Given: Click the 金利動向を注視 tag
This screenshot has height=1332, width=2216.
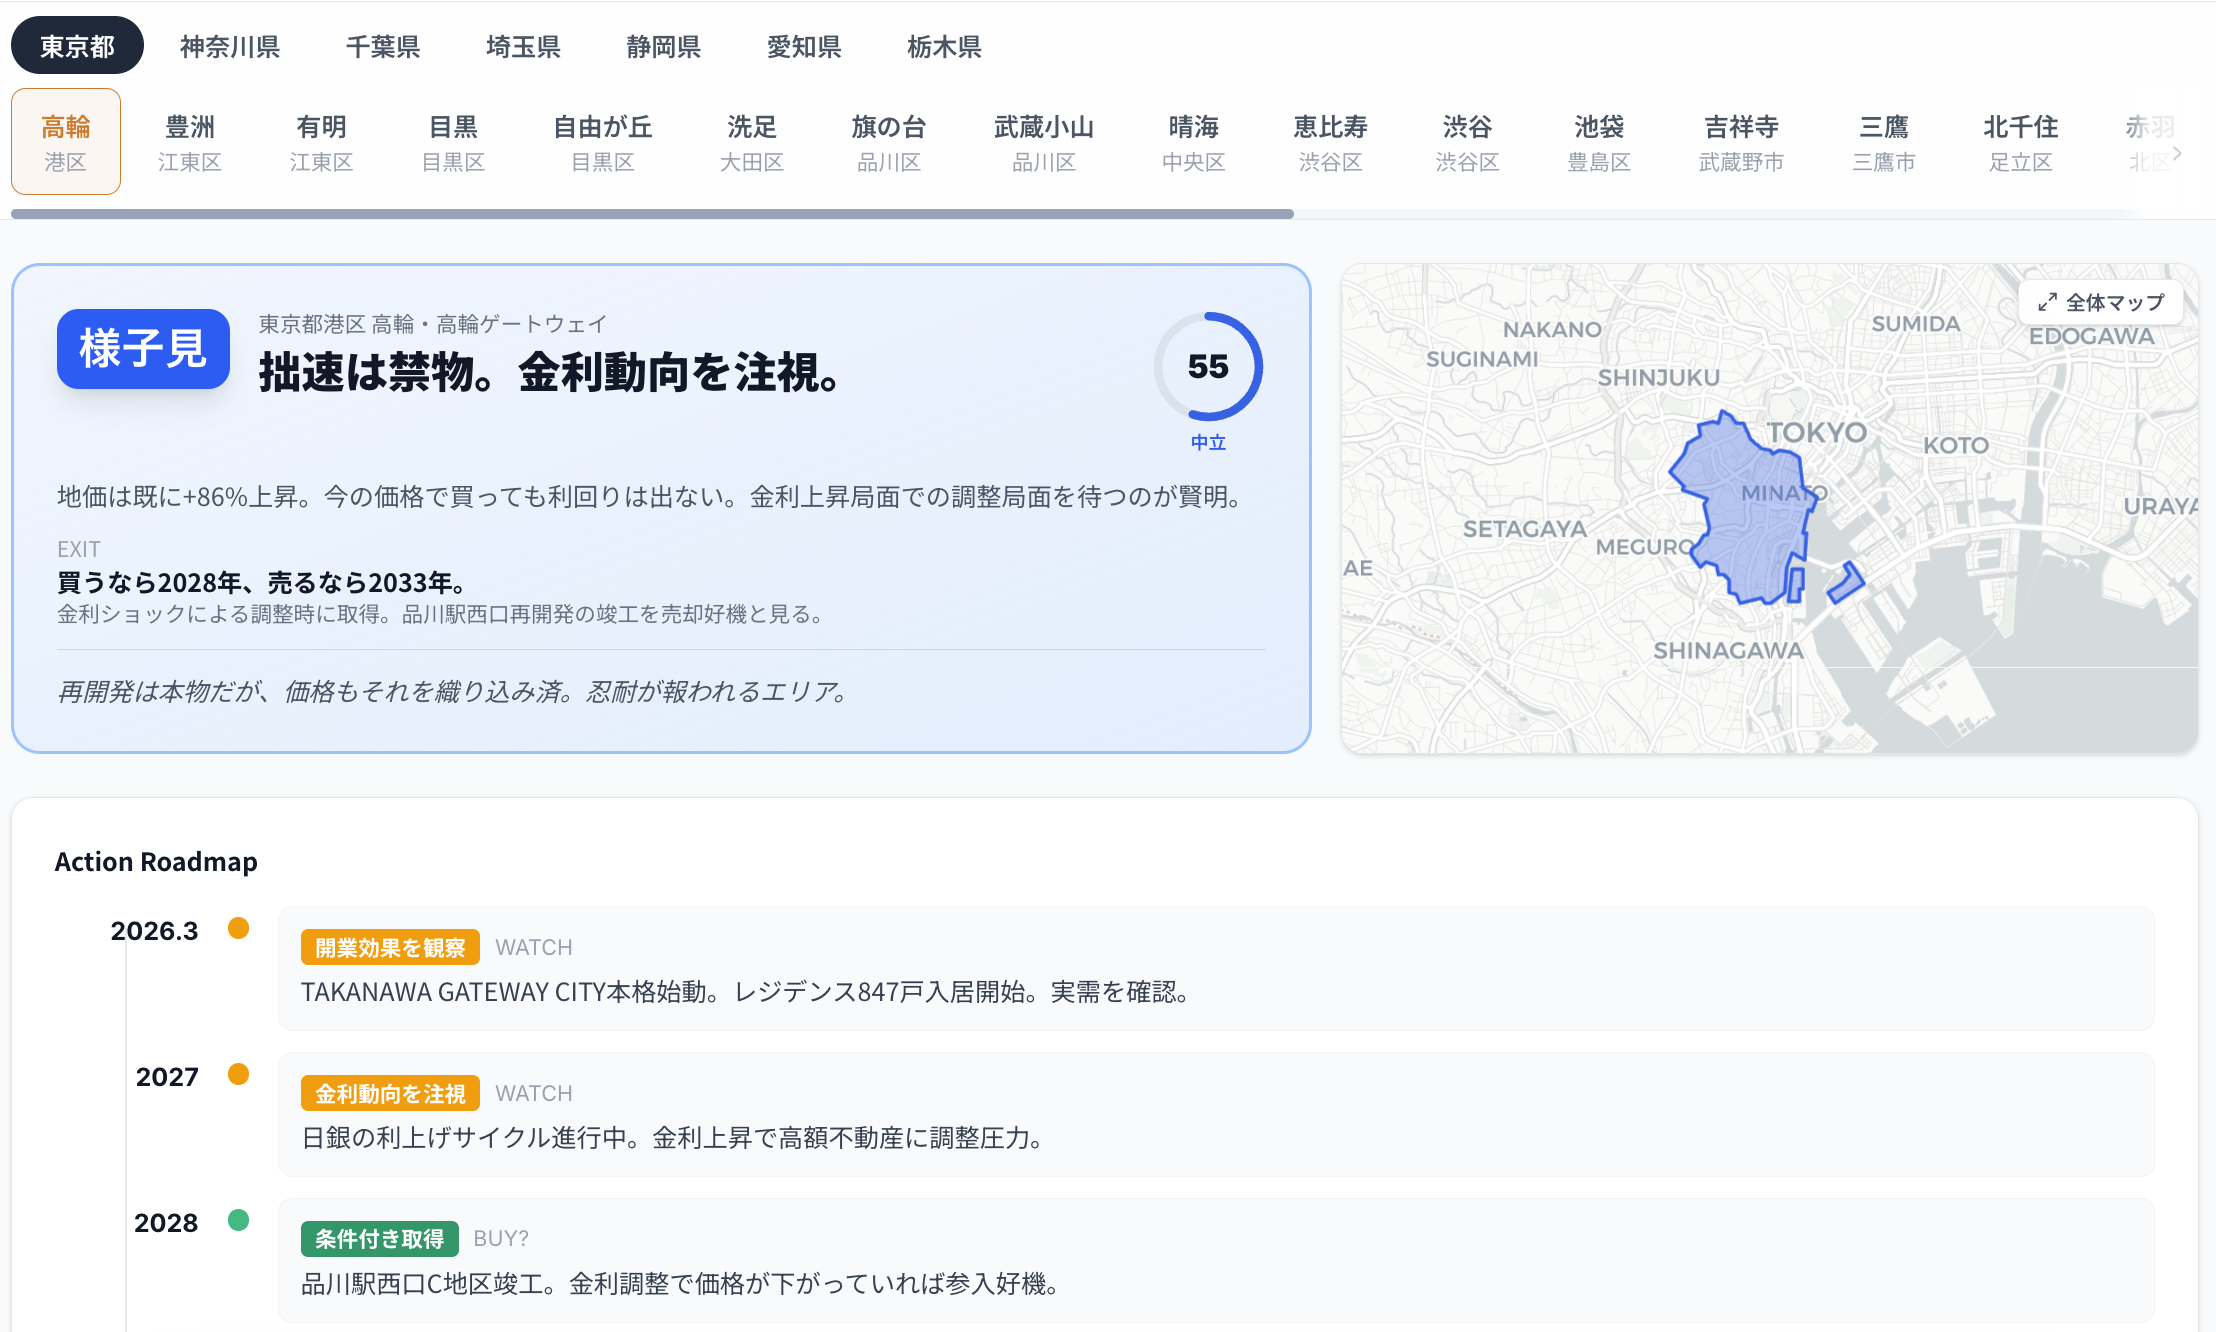Looking at the screenshot, I should (x=390, y=1093).
